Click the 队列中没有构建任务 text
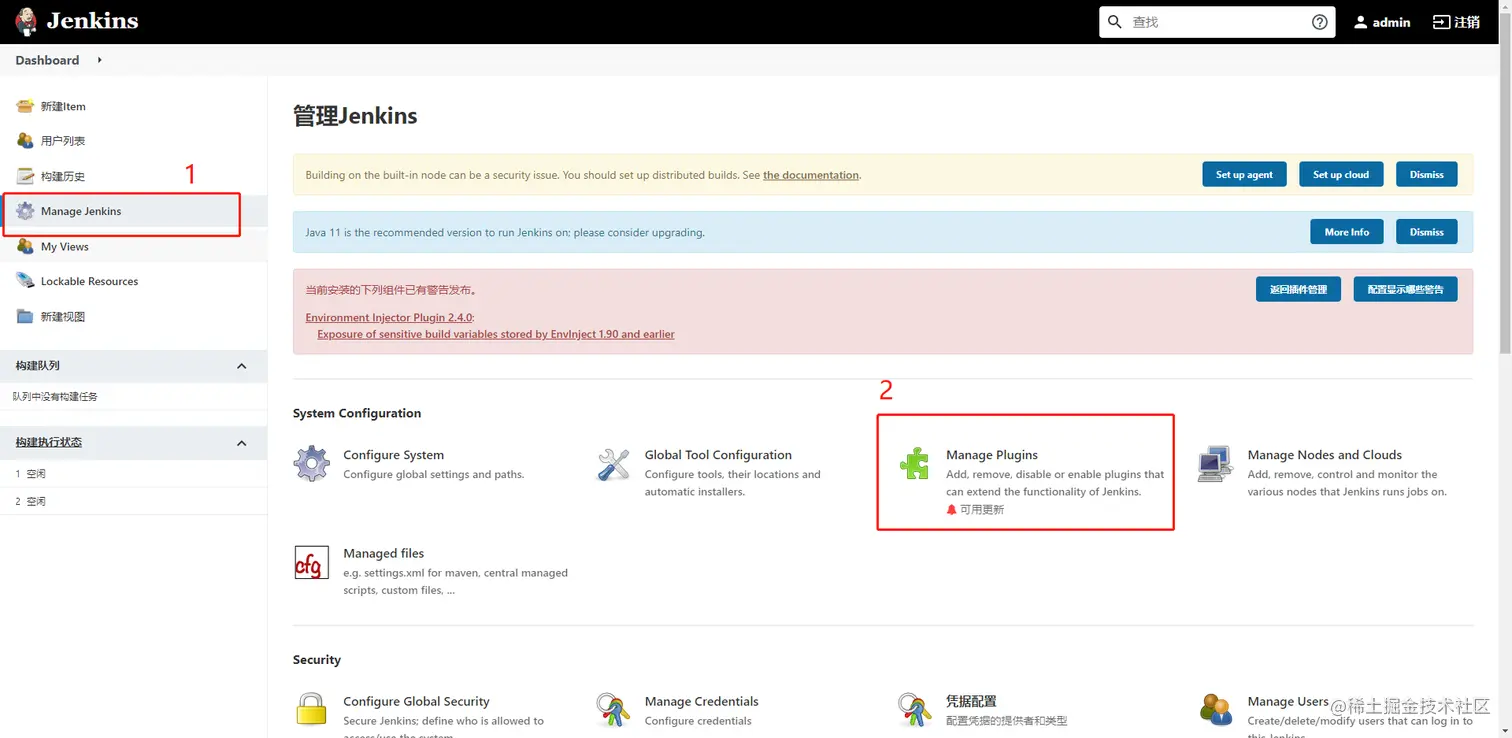This screenshot has width=1512, height=738. (x=55, y=397)
